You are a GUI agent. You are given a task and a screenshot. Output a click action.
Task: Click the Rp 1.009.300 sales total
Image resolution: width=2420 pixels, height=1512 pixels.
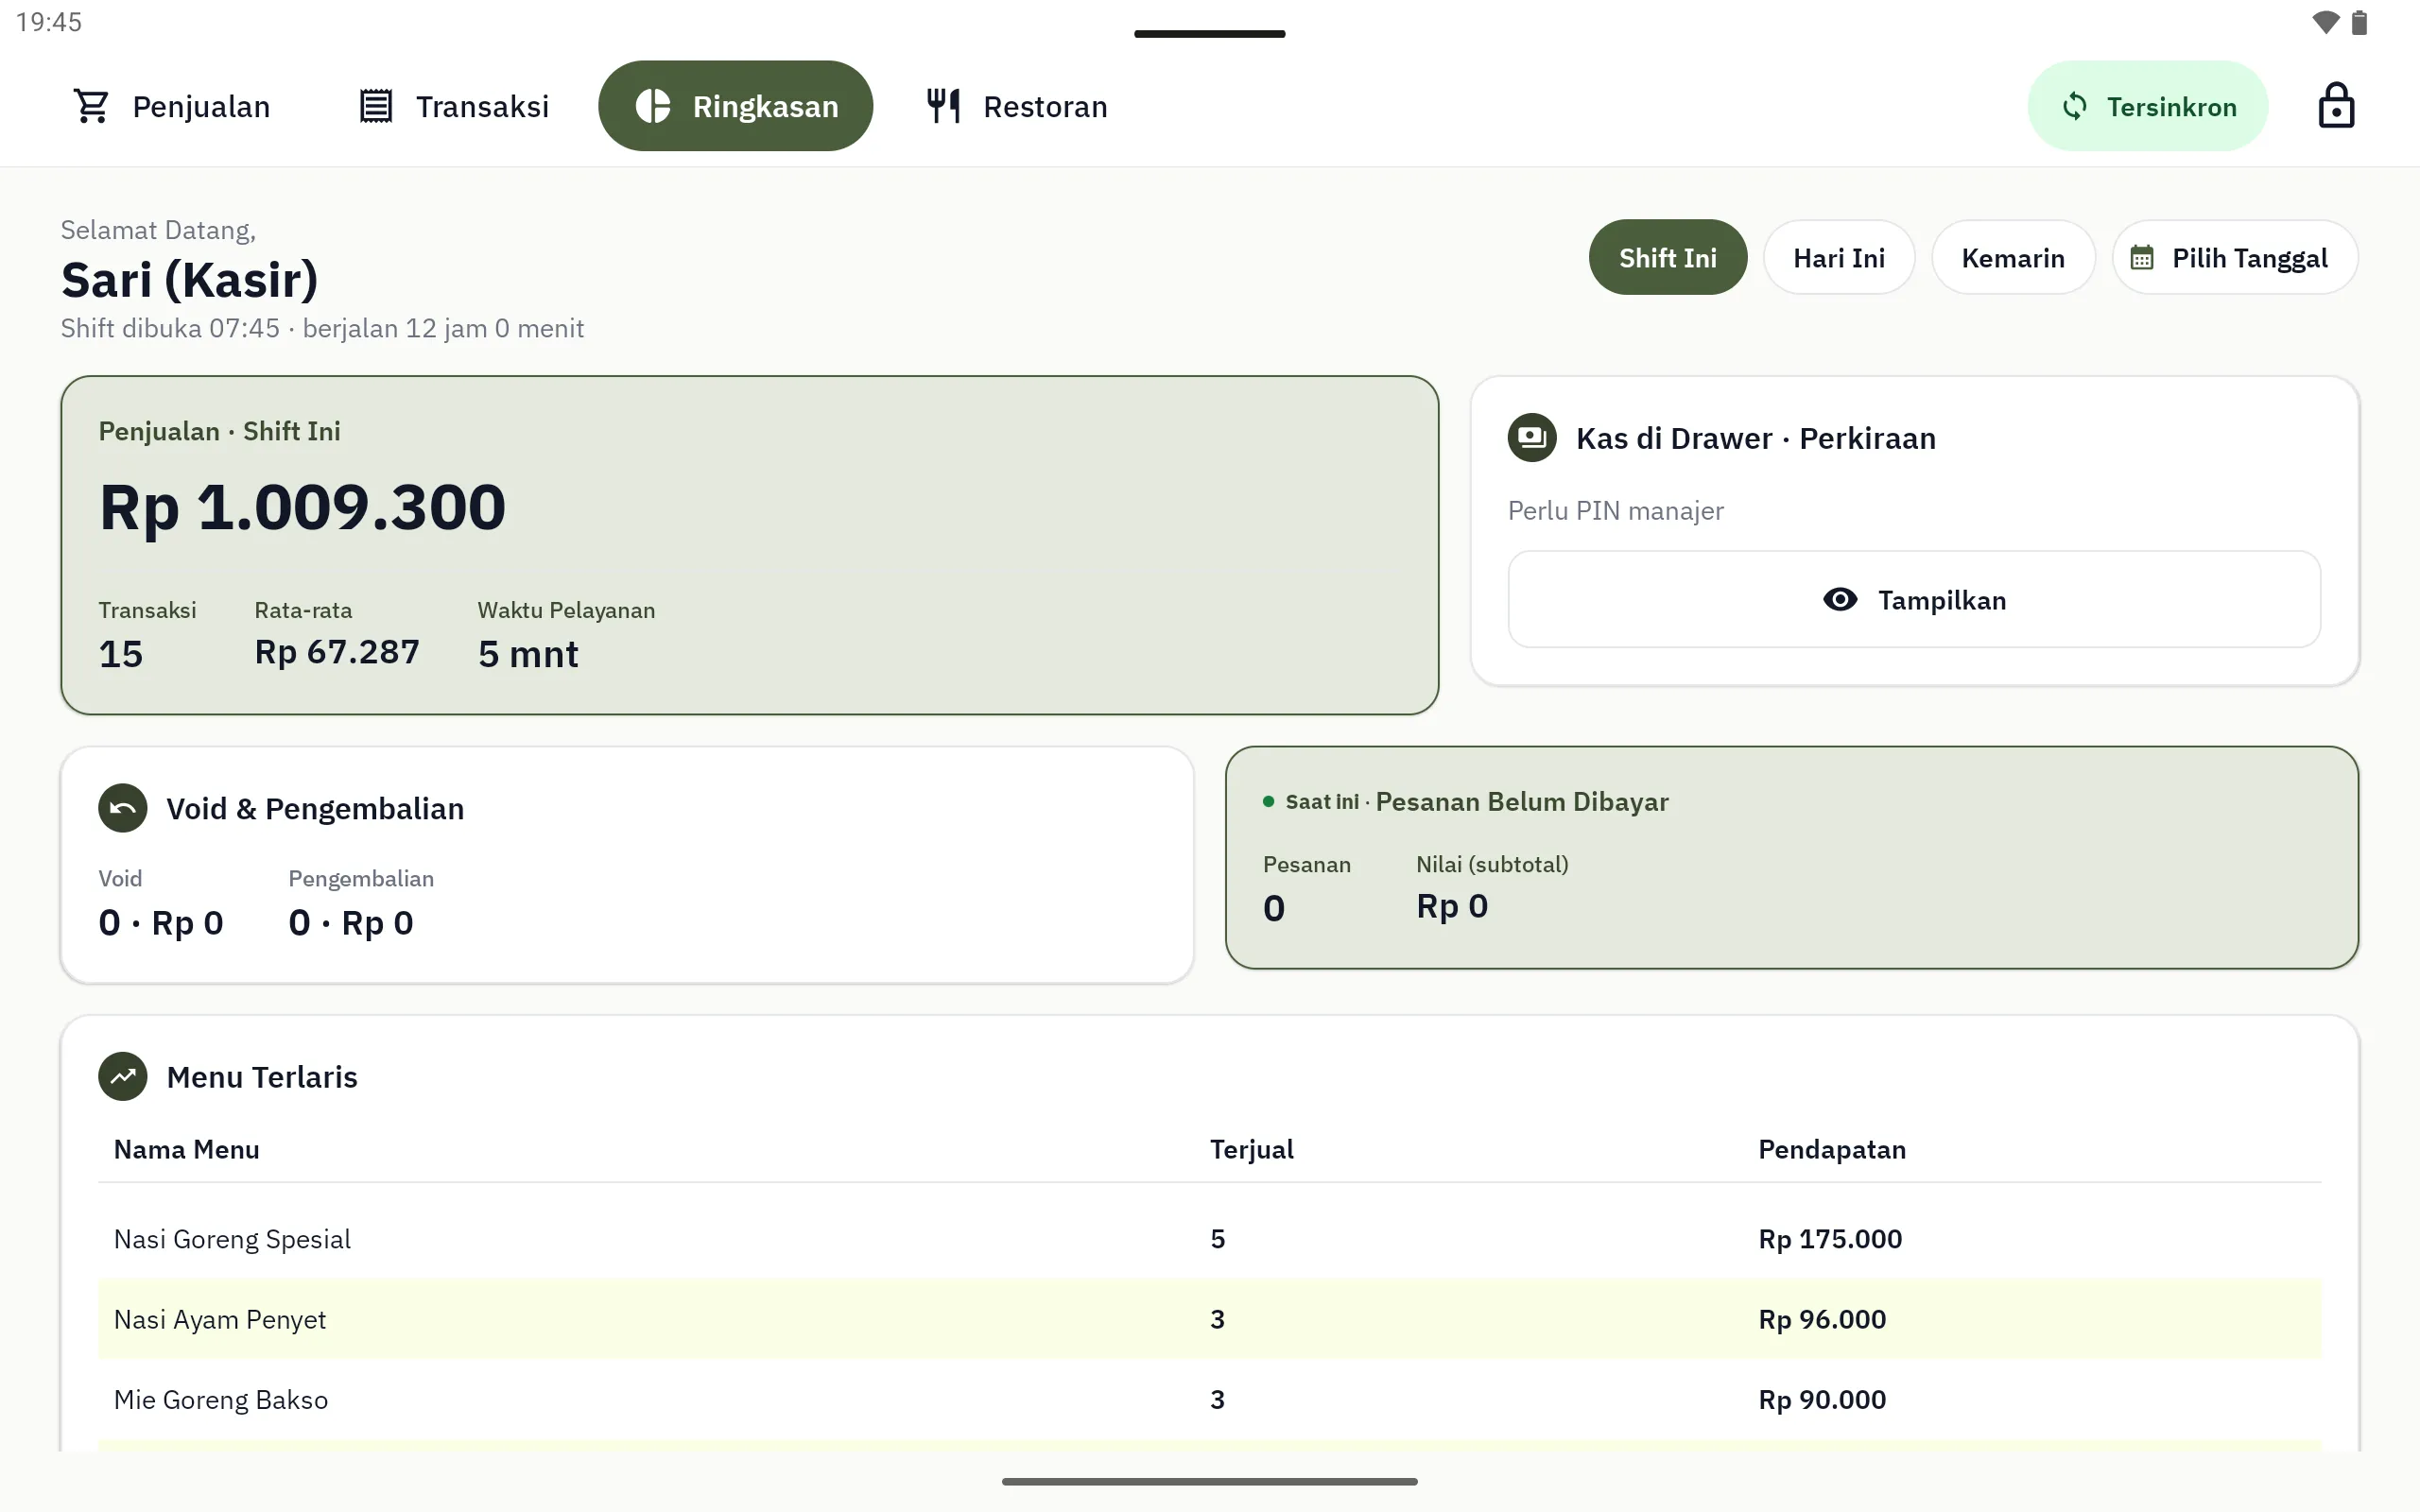pyautogui.click(x=302, y=507)
